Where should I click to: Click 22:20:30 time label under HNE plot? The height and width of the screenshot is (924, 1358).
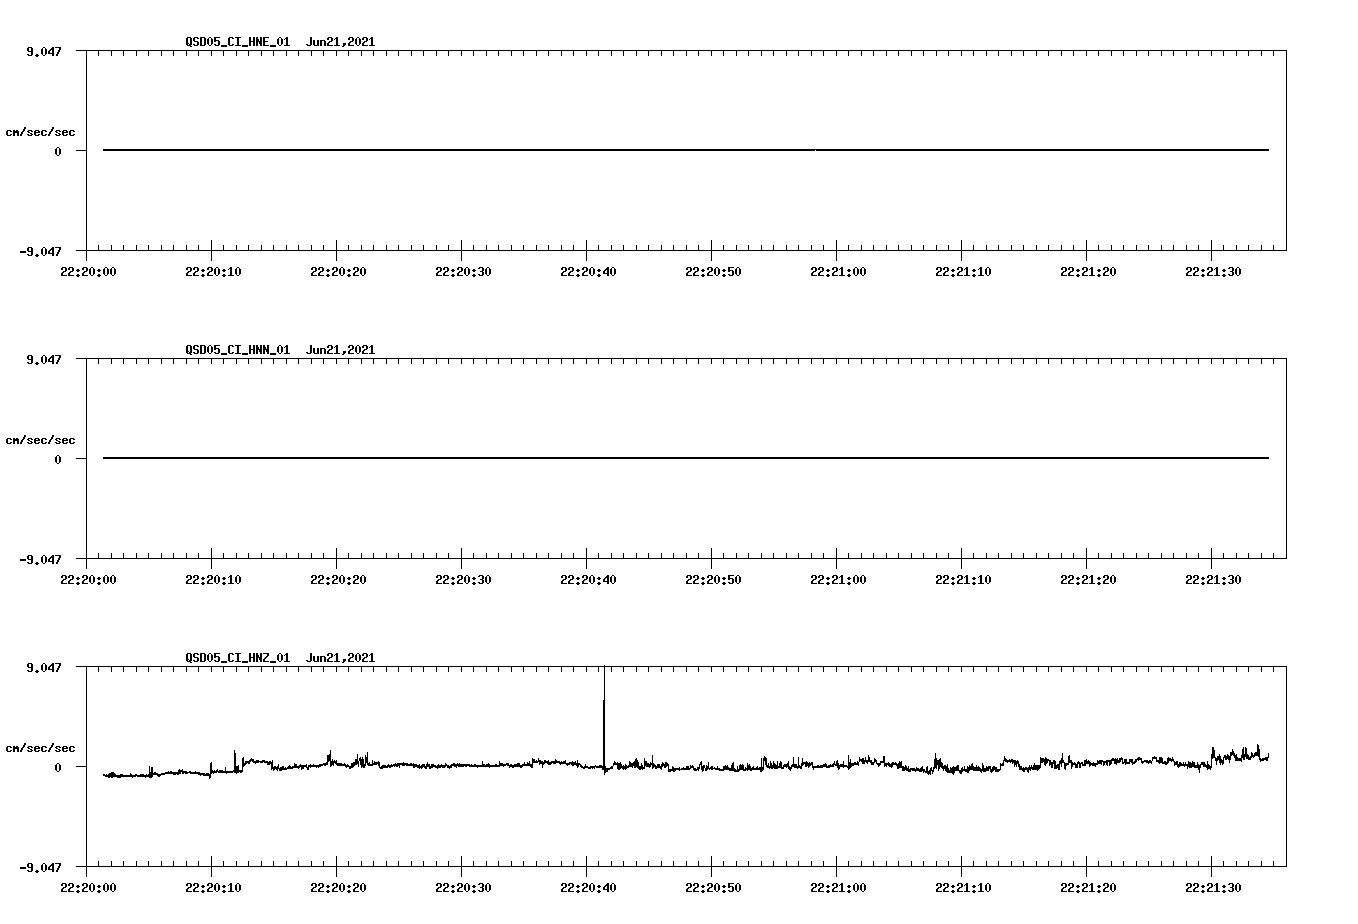[x=463, y=271]
